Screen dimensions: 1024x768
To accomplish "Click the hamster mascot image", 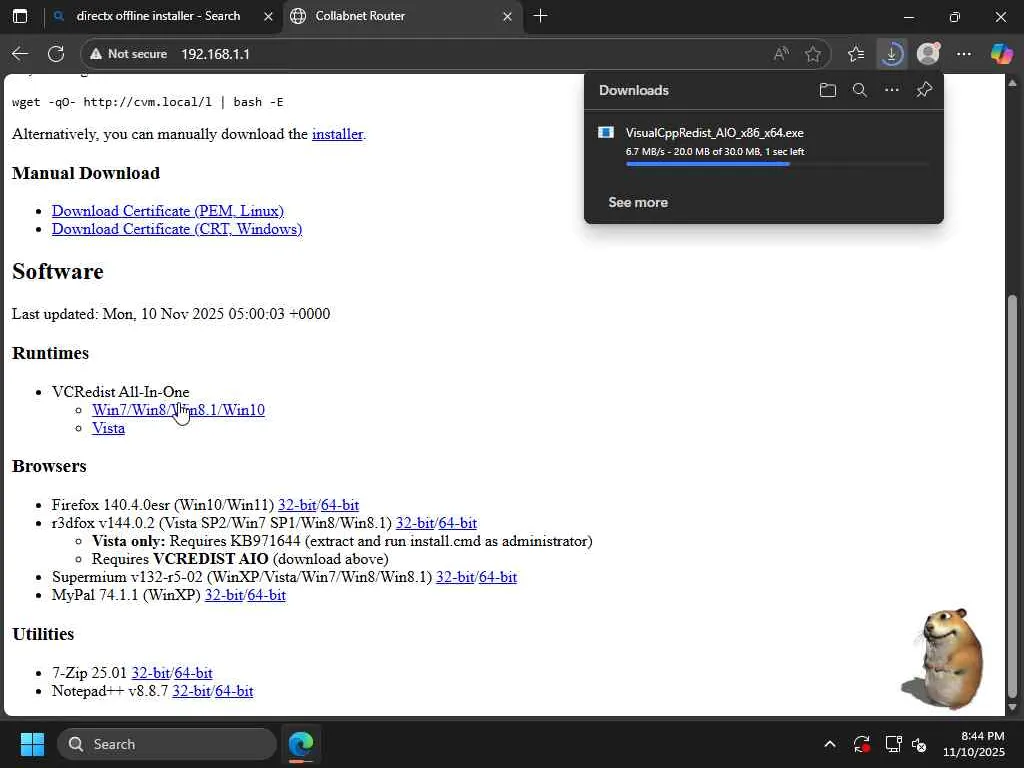I will pyautogui.click(x=944, y=659).
